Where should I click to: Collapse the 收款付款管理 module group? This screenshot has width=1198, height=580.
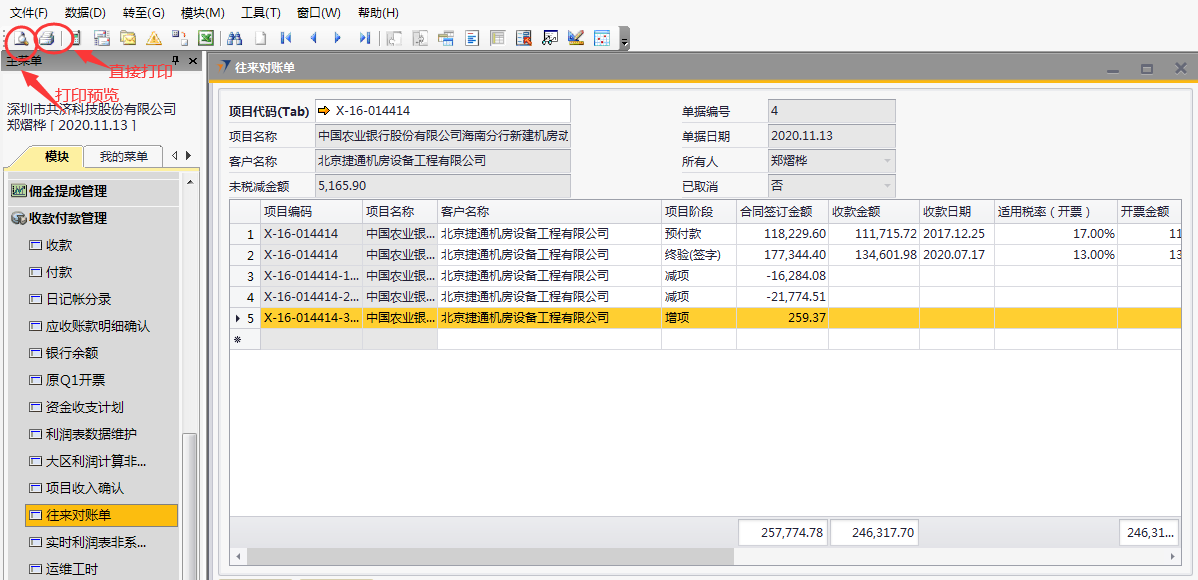(x=18, y=218)
